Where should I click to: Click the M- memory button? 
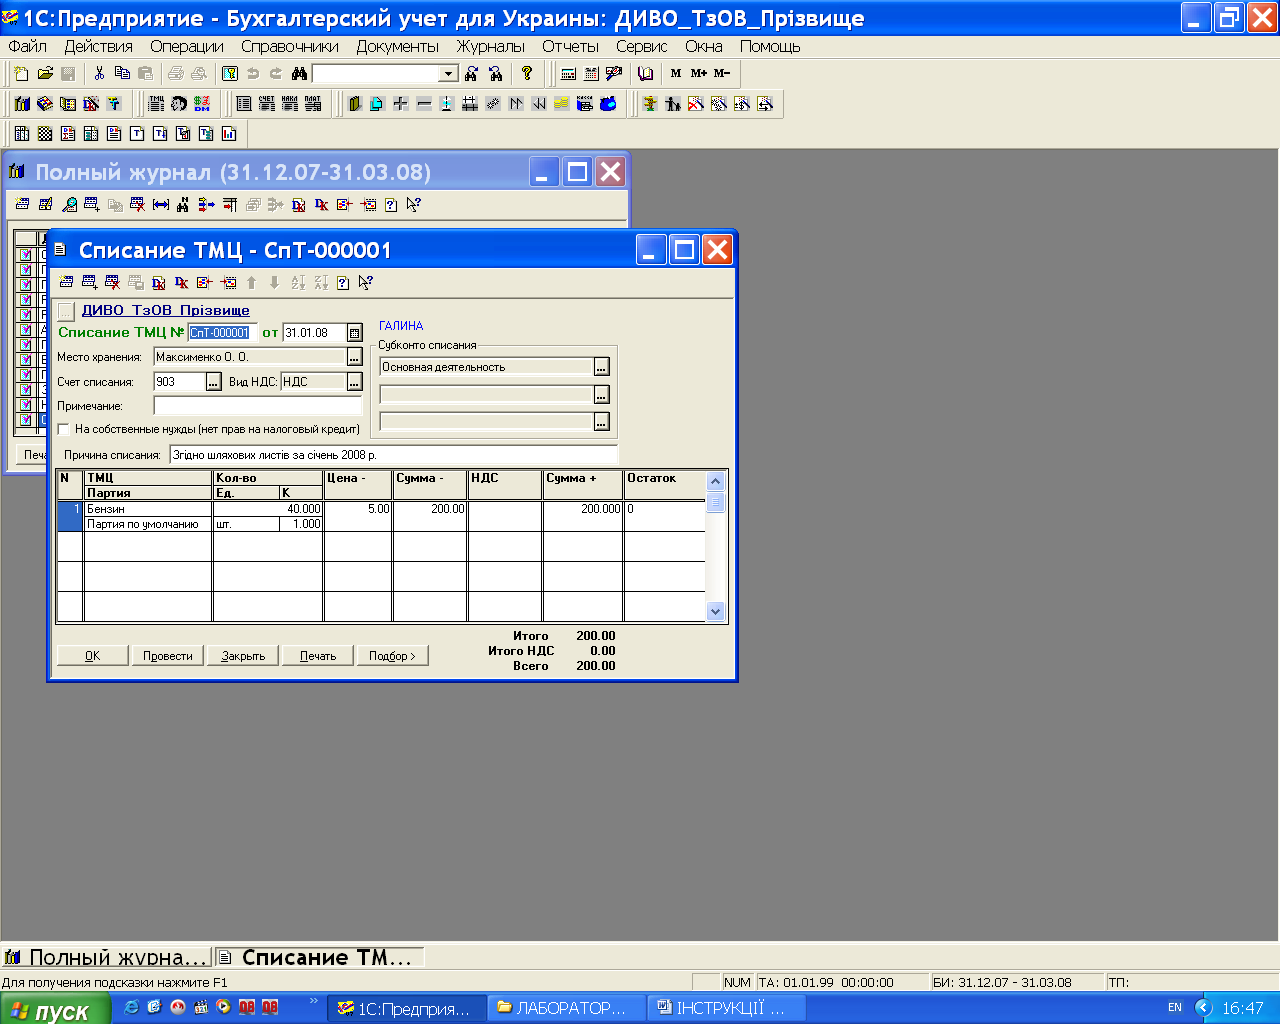pos(722,73)
